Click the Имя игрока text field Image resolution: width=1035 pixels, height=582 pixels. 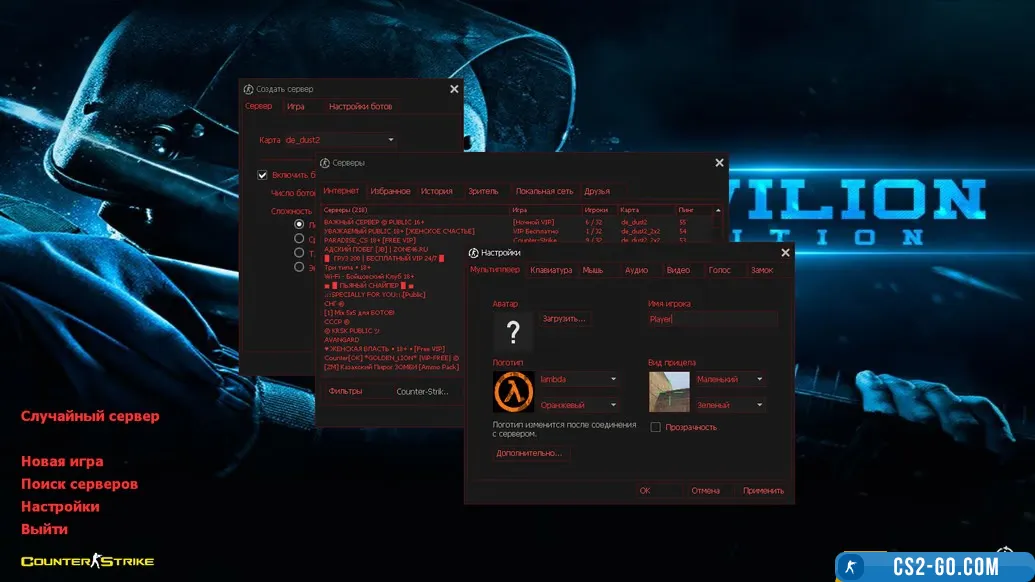pos(712,320)
